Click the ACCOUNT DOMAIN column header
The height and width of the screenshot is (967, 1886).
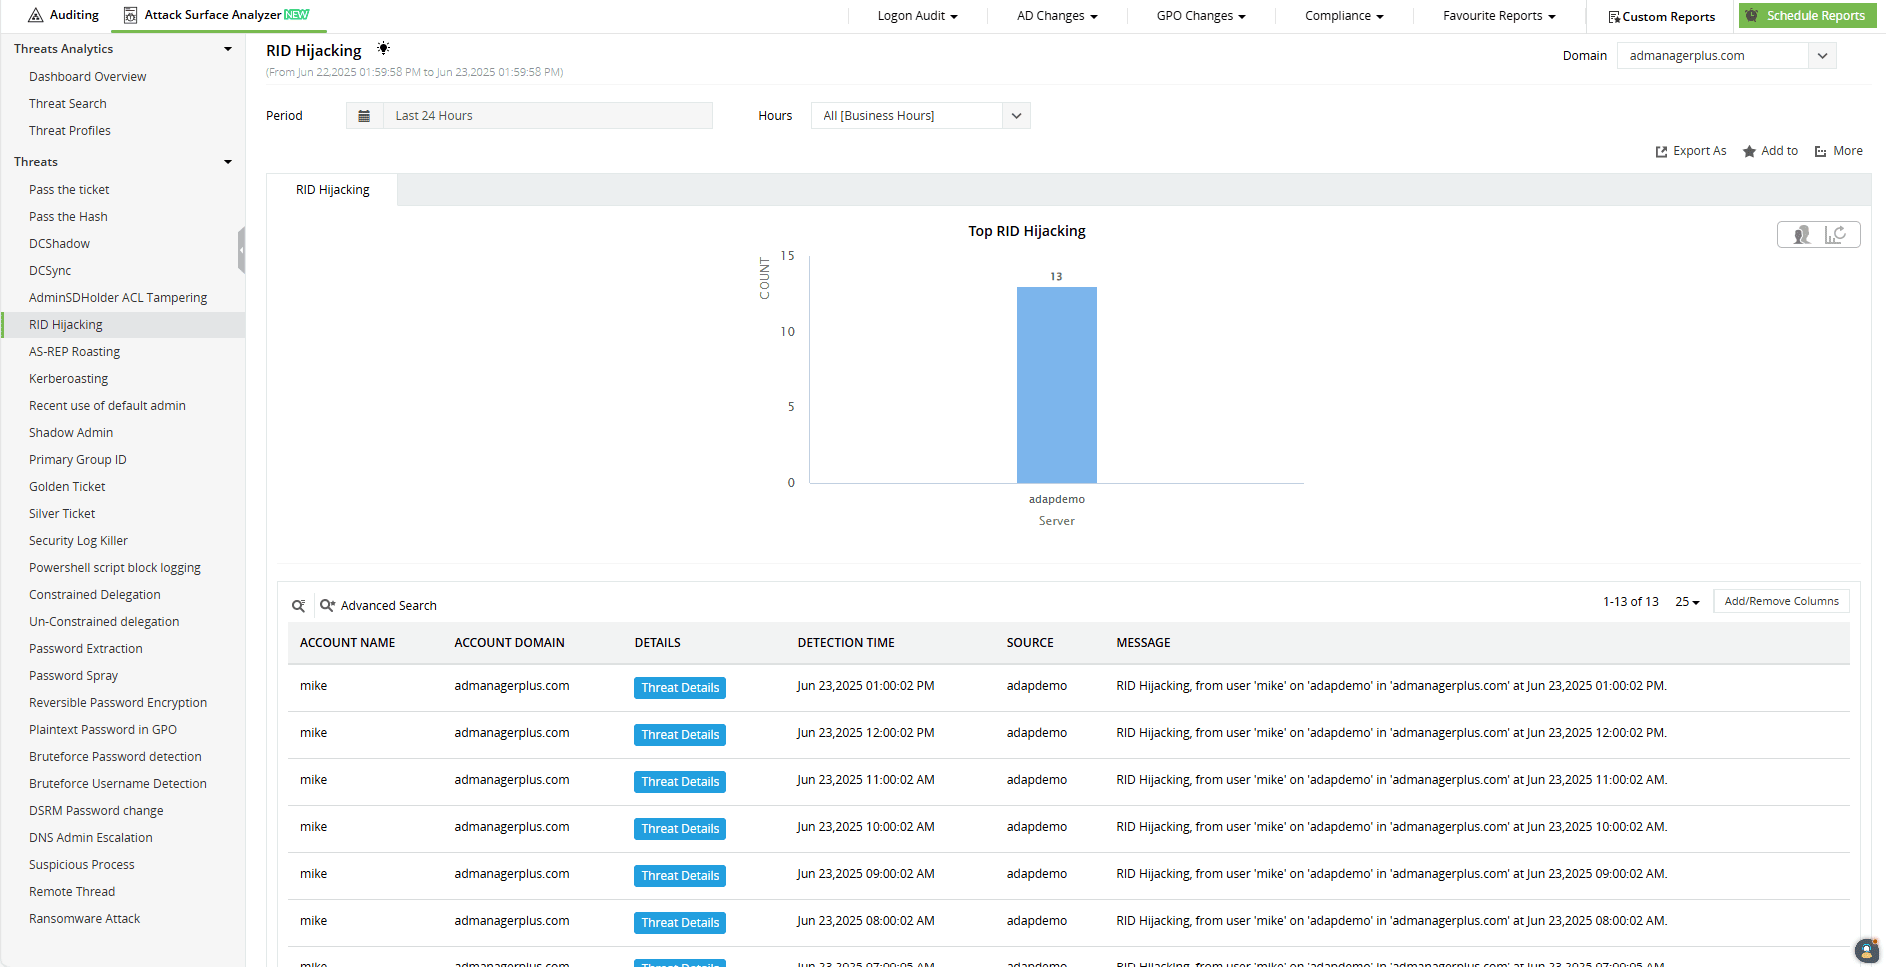[x=509, y=643]
